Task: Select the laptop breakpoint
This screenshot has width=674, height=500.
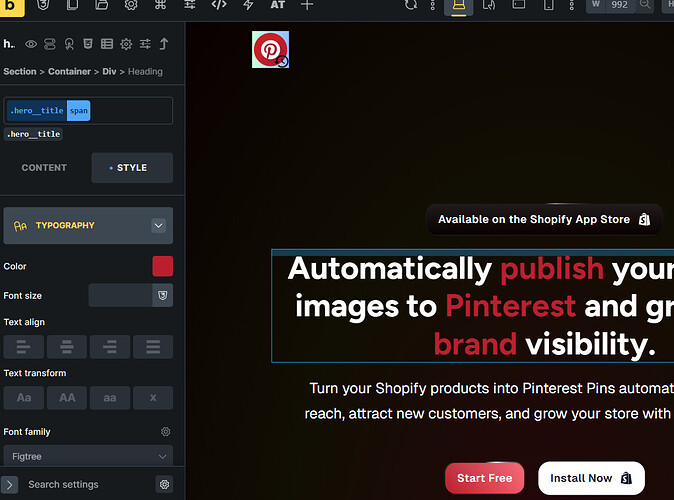Action: pos(459,6)
